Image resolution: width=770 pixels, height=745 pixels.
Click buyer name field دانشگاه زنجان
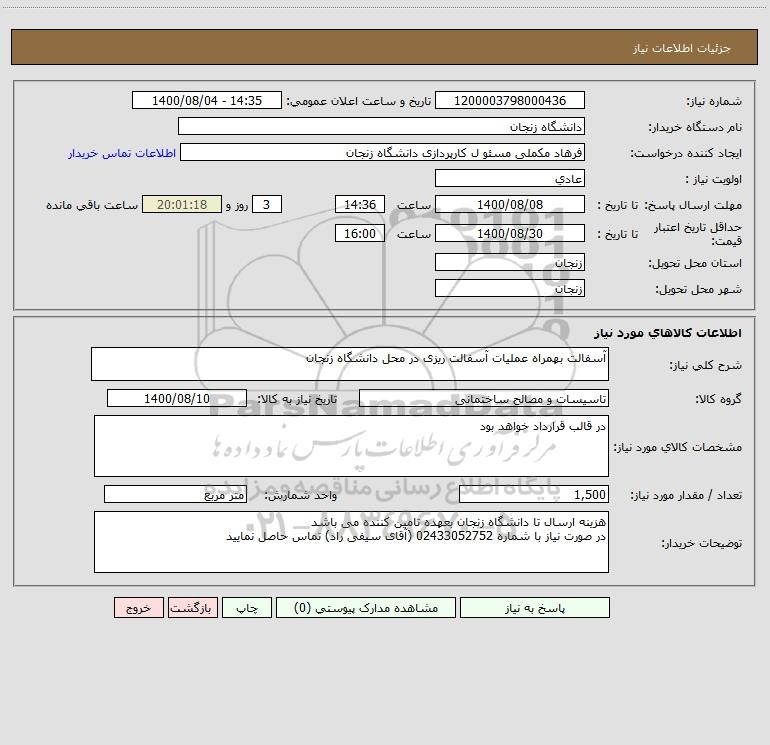coord(381,126)
